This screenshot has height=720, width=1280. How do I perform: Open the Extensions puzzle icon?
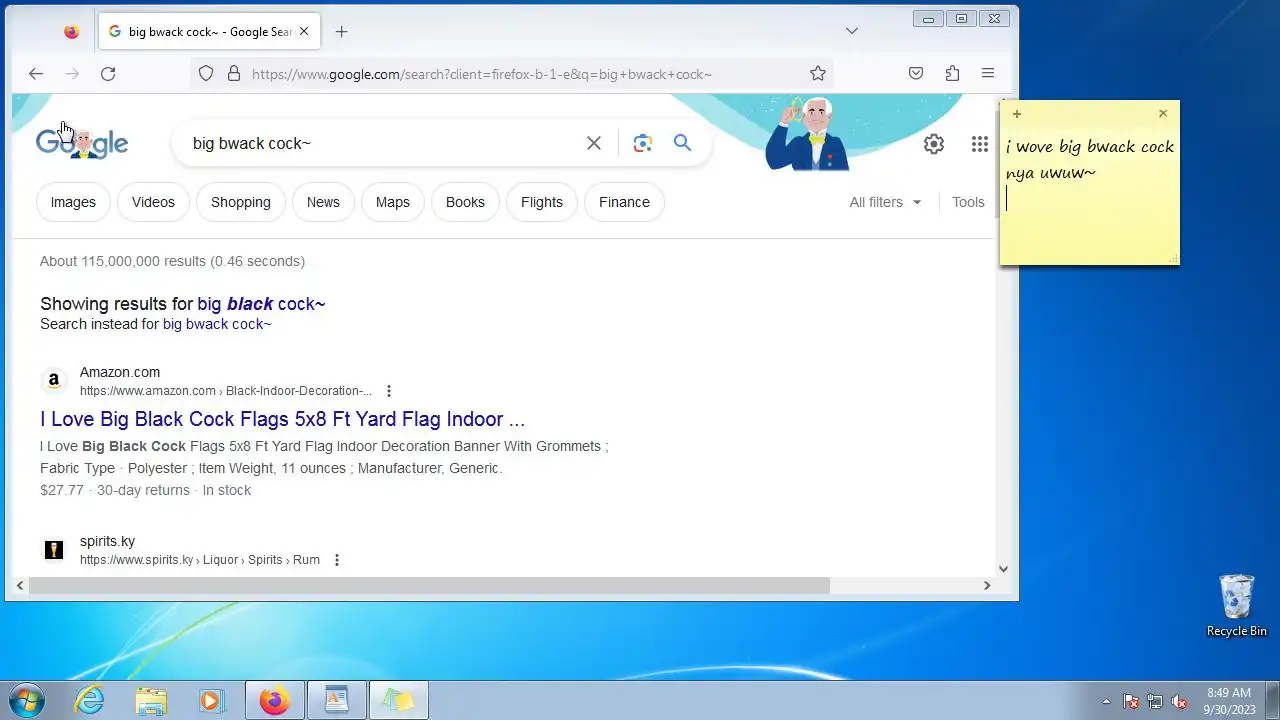(952, 73)
